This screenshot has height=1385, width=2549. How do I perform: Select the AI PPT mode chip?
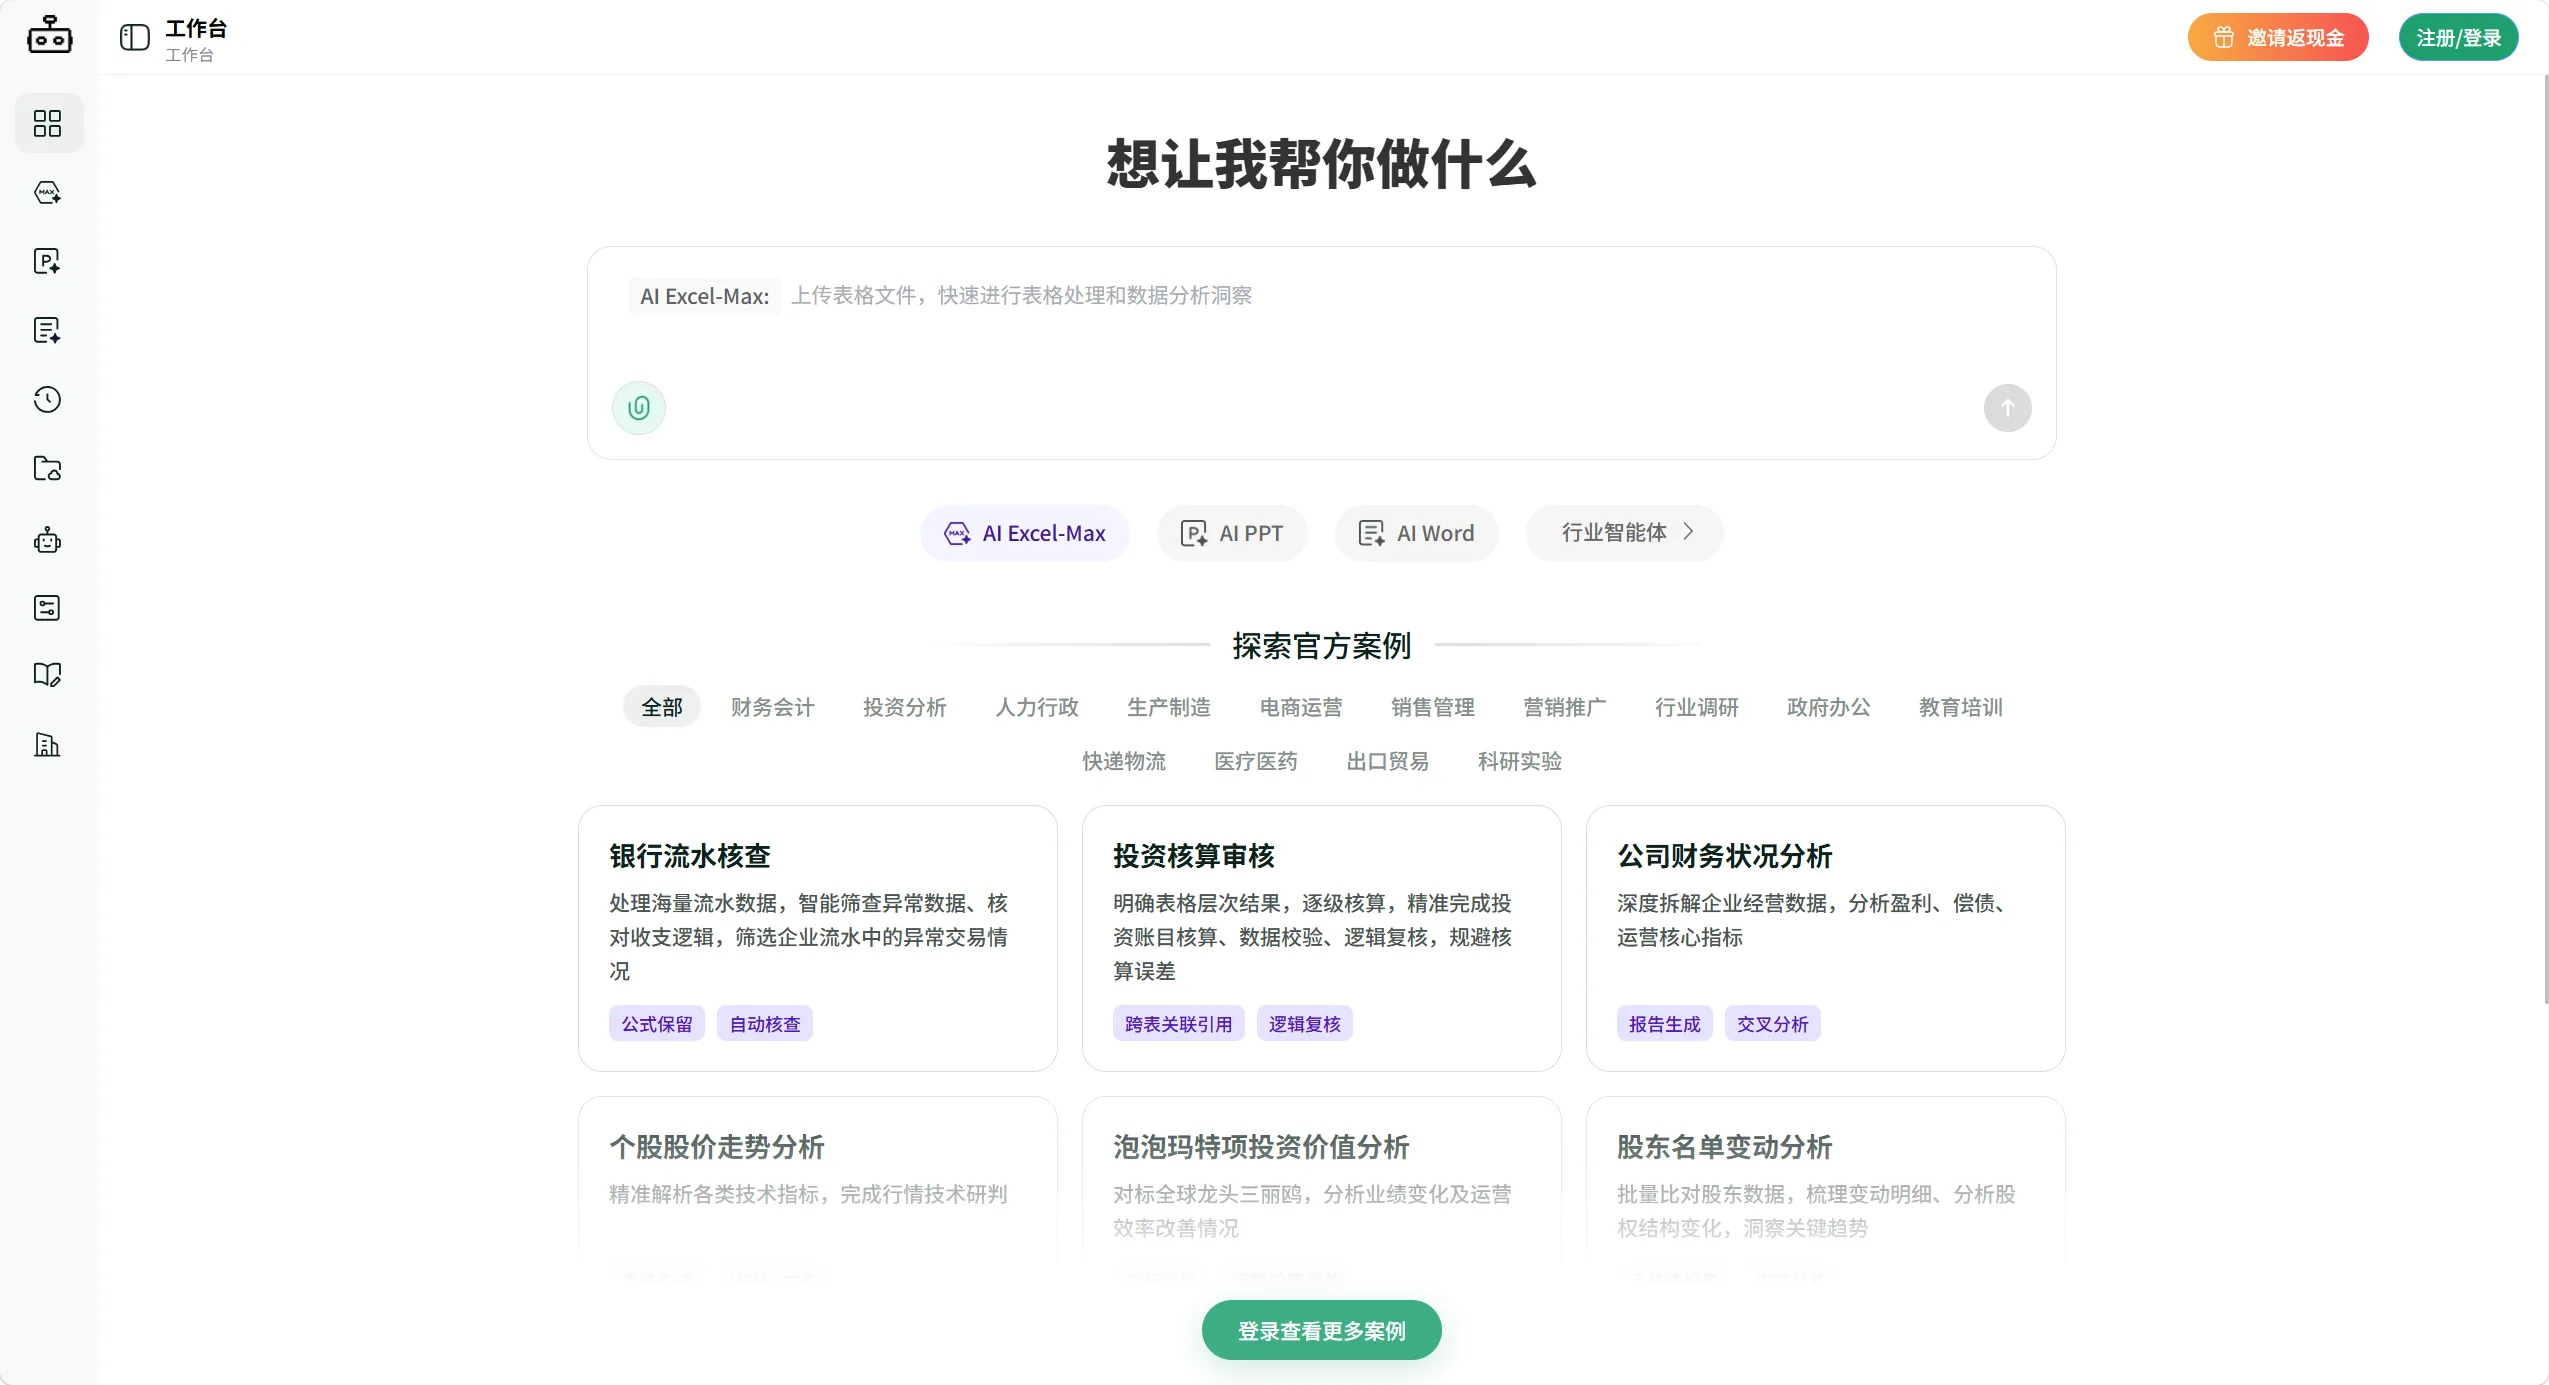coord(1232,533)
